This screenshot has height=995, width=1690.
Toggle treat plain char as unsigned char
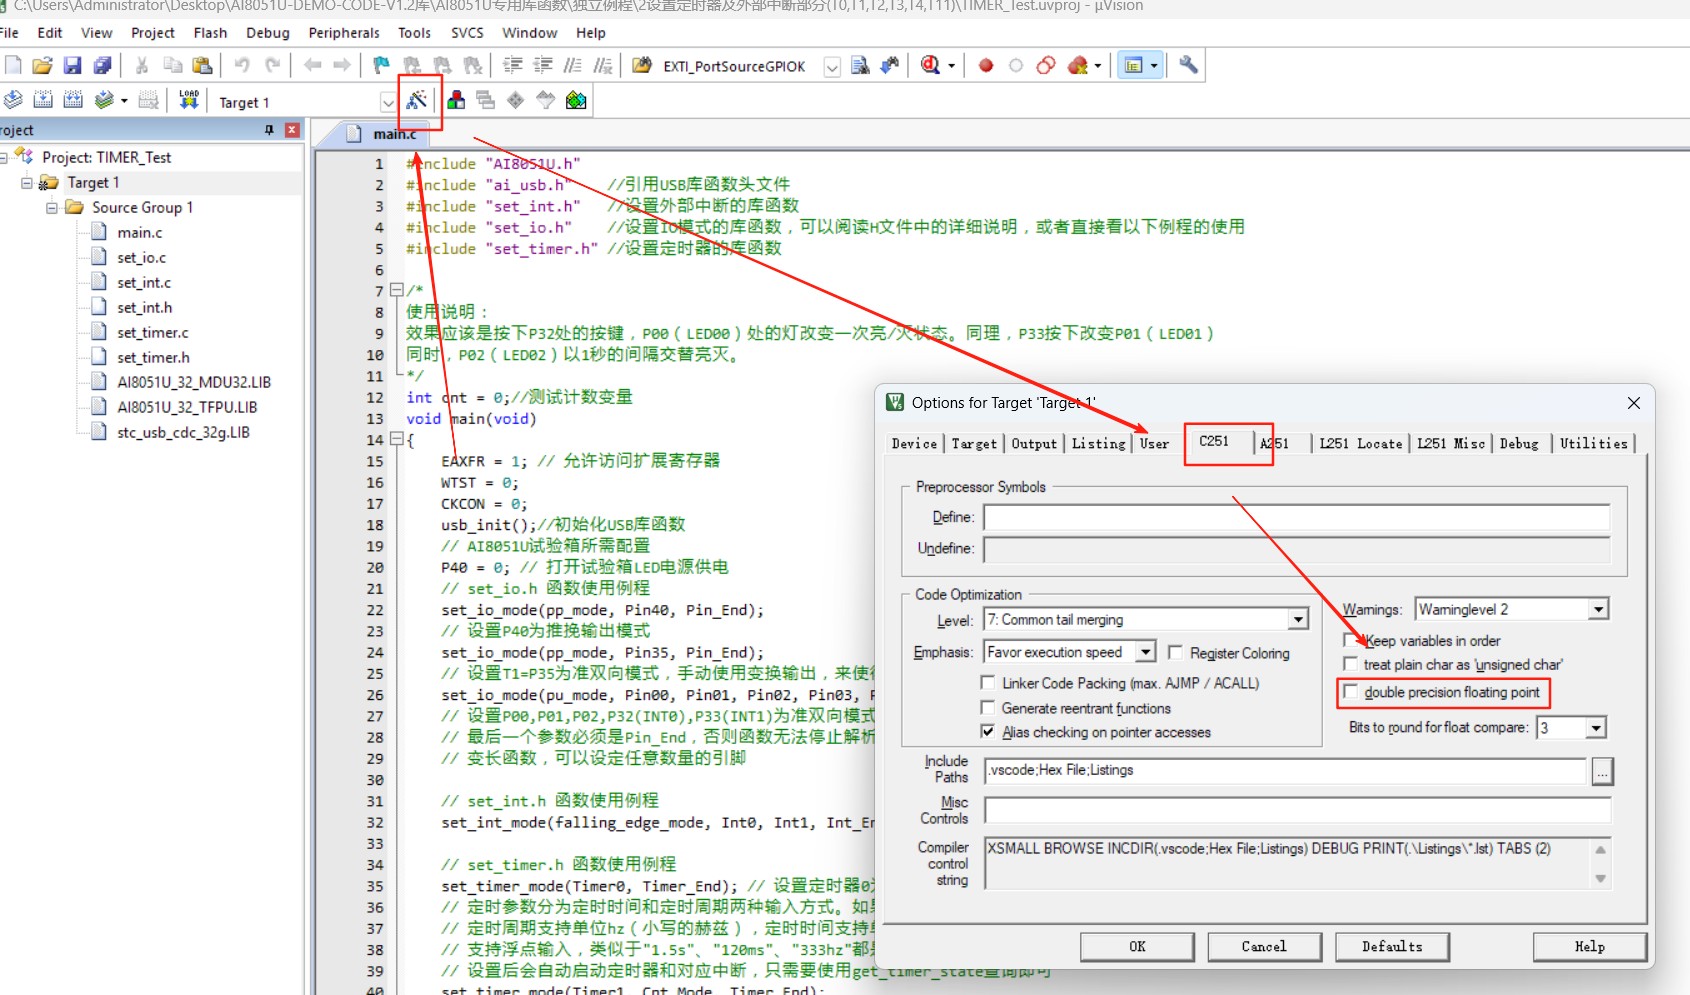click(x=1351, y=664)
